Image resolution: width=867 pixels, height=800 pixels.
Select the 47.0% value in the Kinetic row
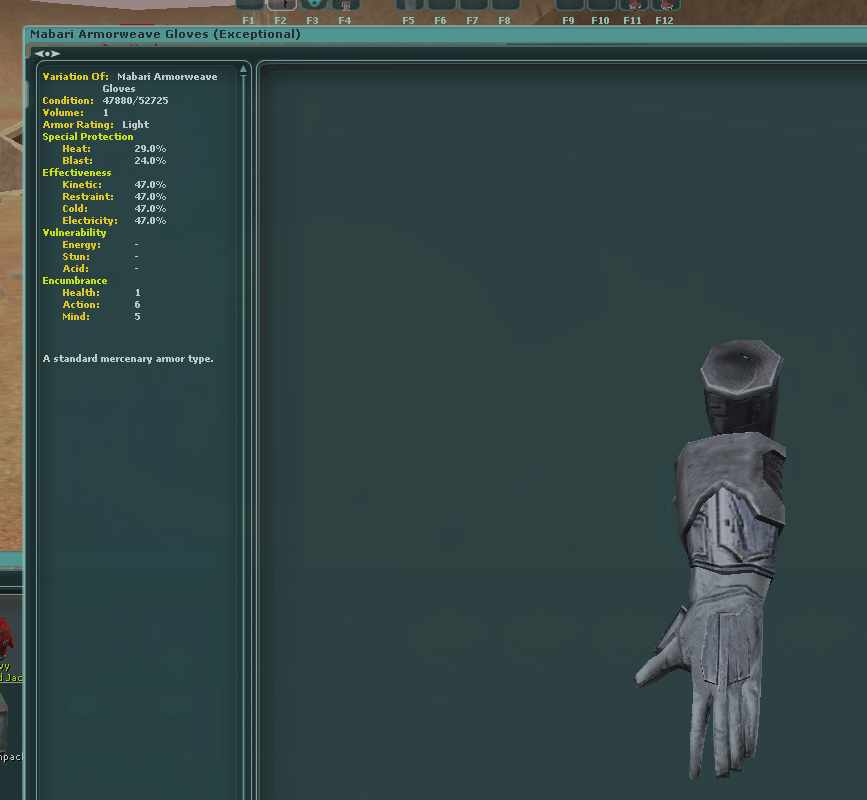point(150,185)
